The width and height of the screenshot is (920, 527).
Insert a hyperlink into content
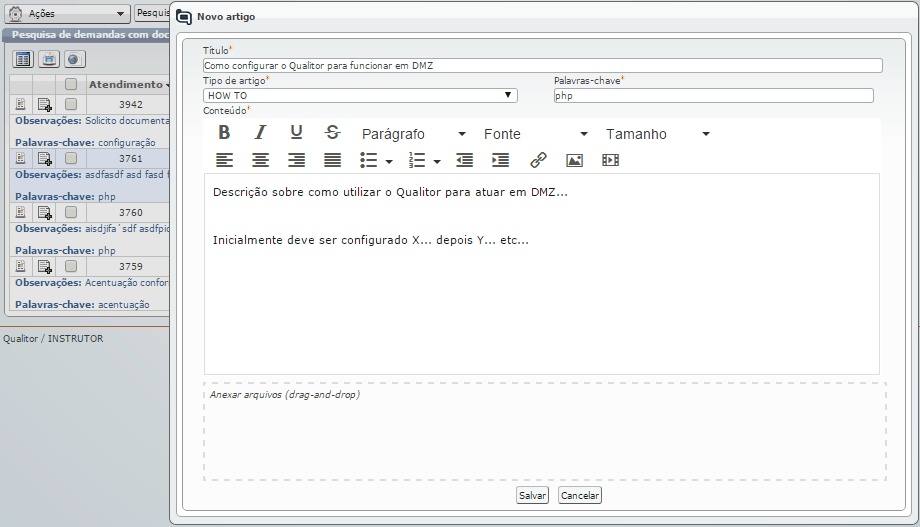coord(538,160)
